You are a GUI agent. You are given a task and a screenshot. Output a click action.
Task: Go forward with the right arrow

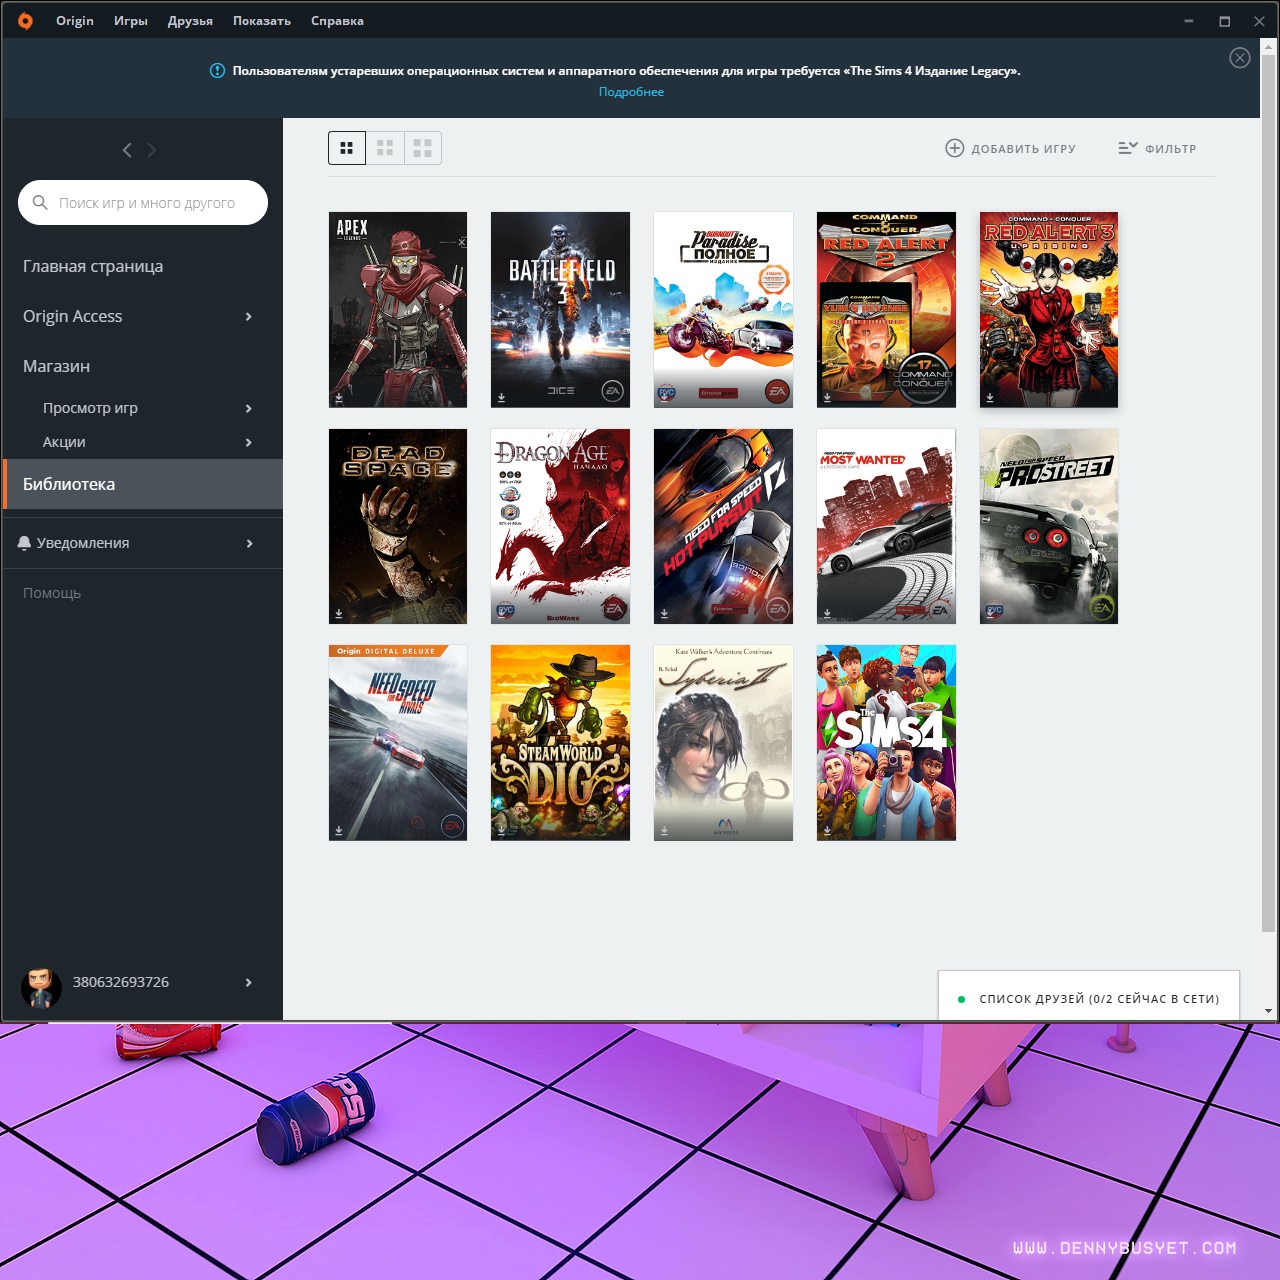152,150
